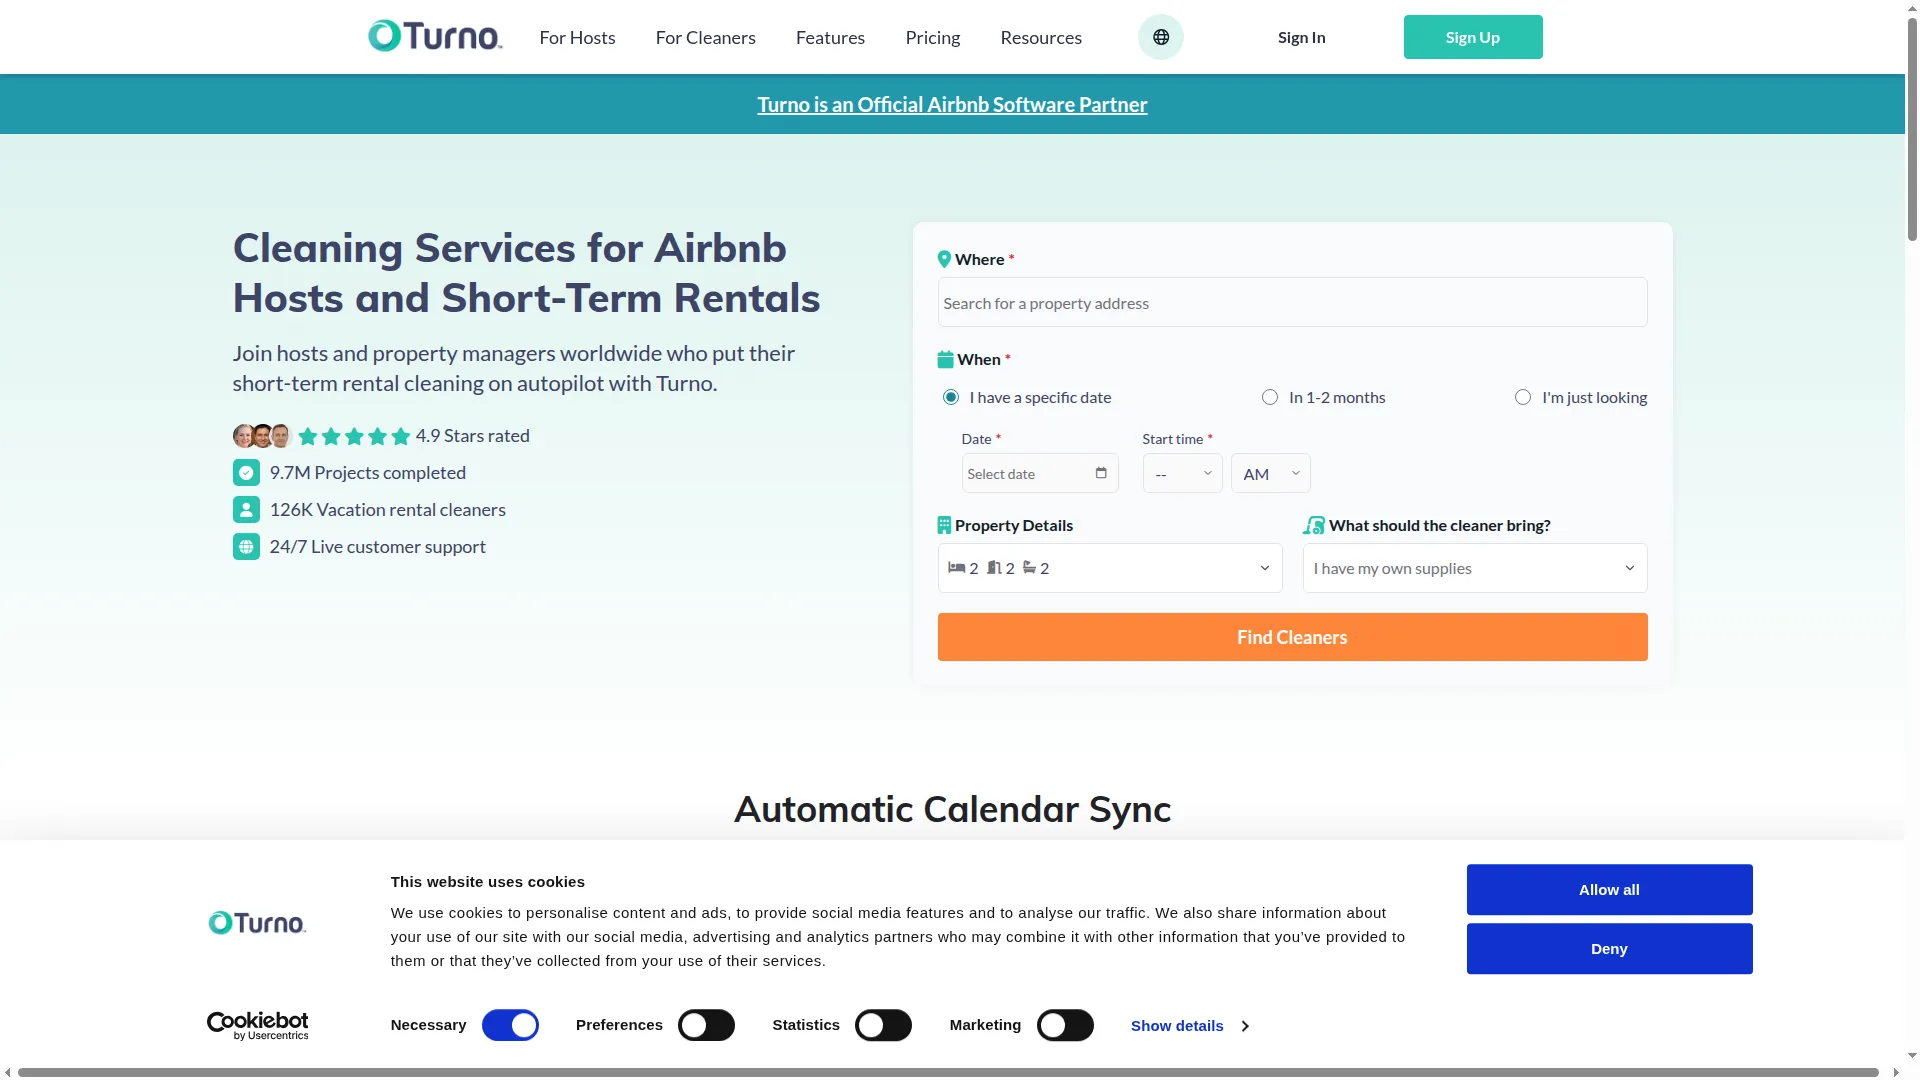Open the Resources menu
Screen dimensions: 1920x1080
pyautogui.click(x=1041, y=37)
